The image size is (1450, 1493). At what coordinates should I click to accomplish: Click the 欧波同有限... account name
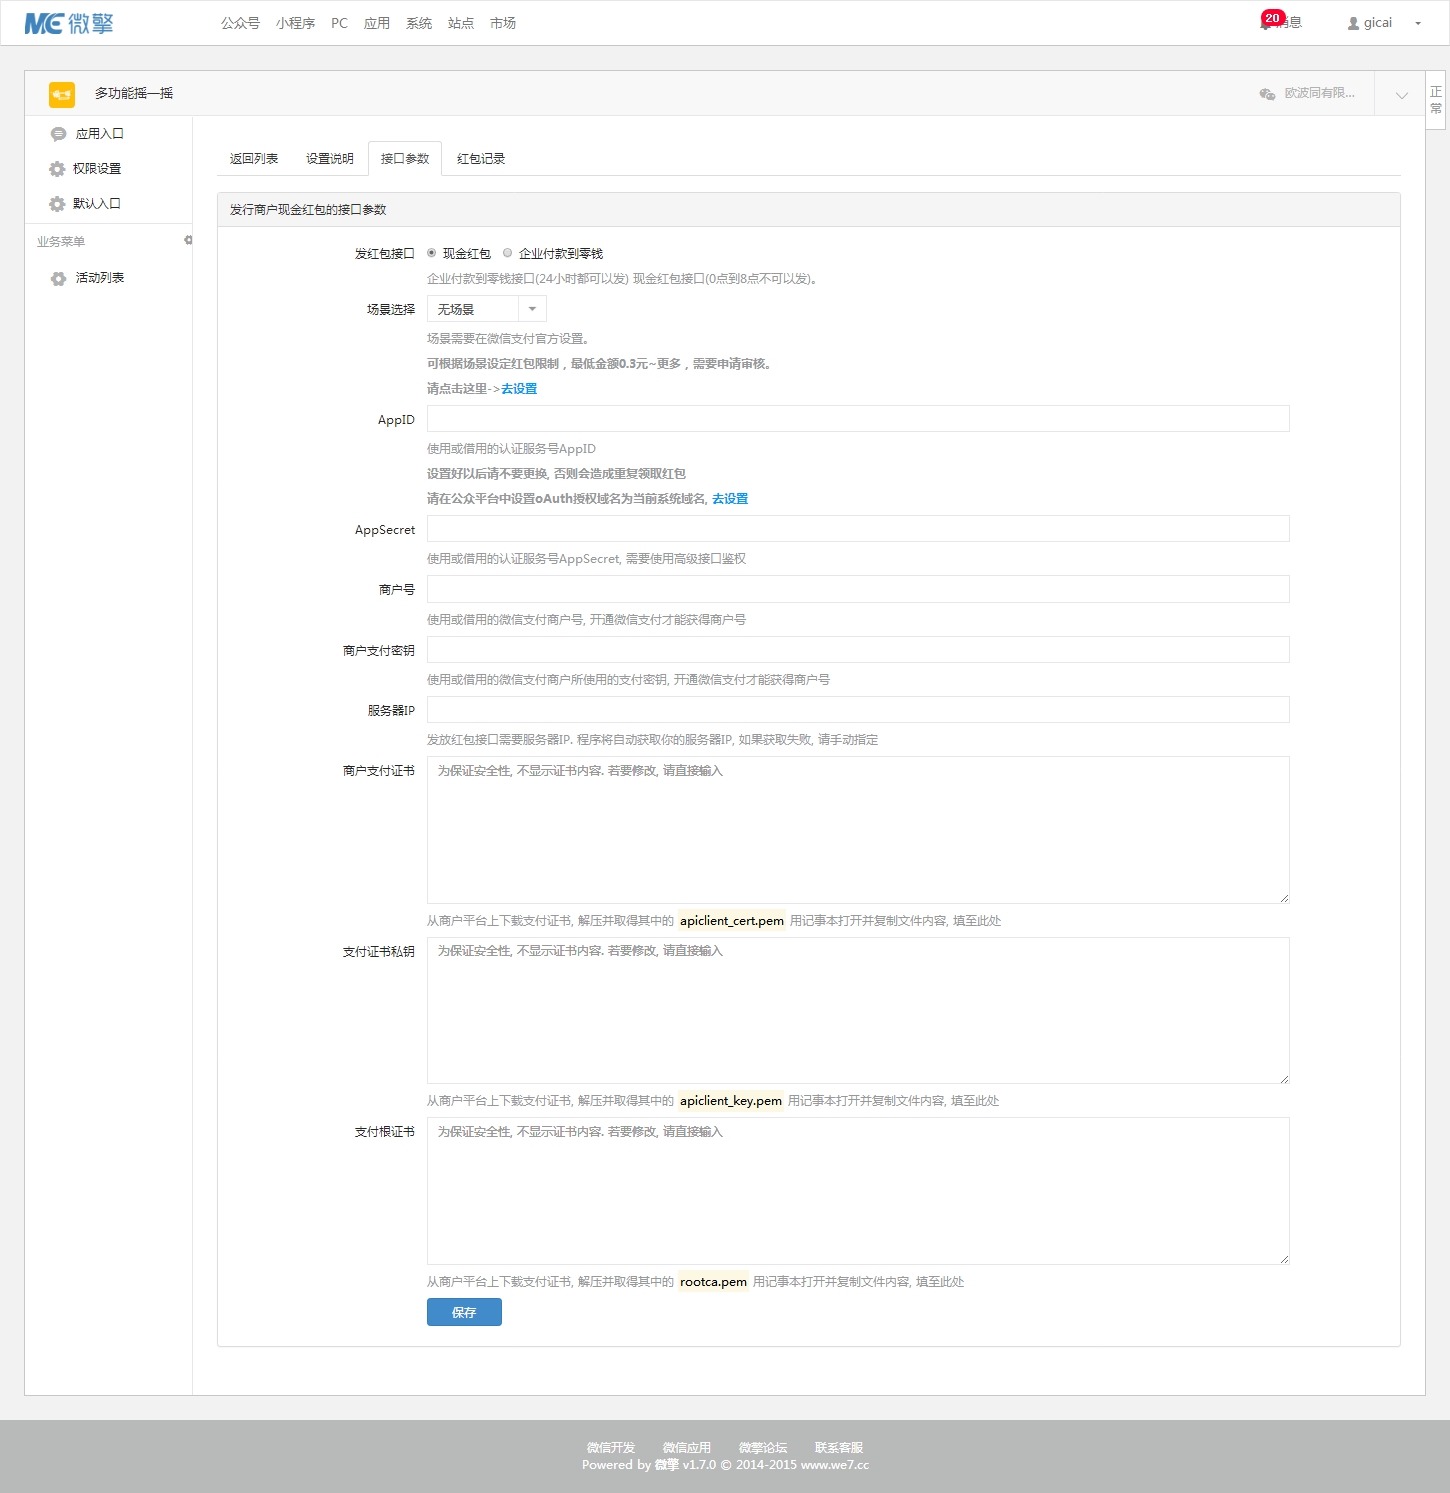pos(1320,93)
